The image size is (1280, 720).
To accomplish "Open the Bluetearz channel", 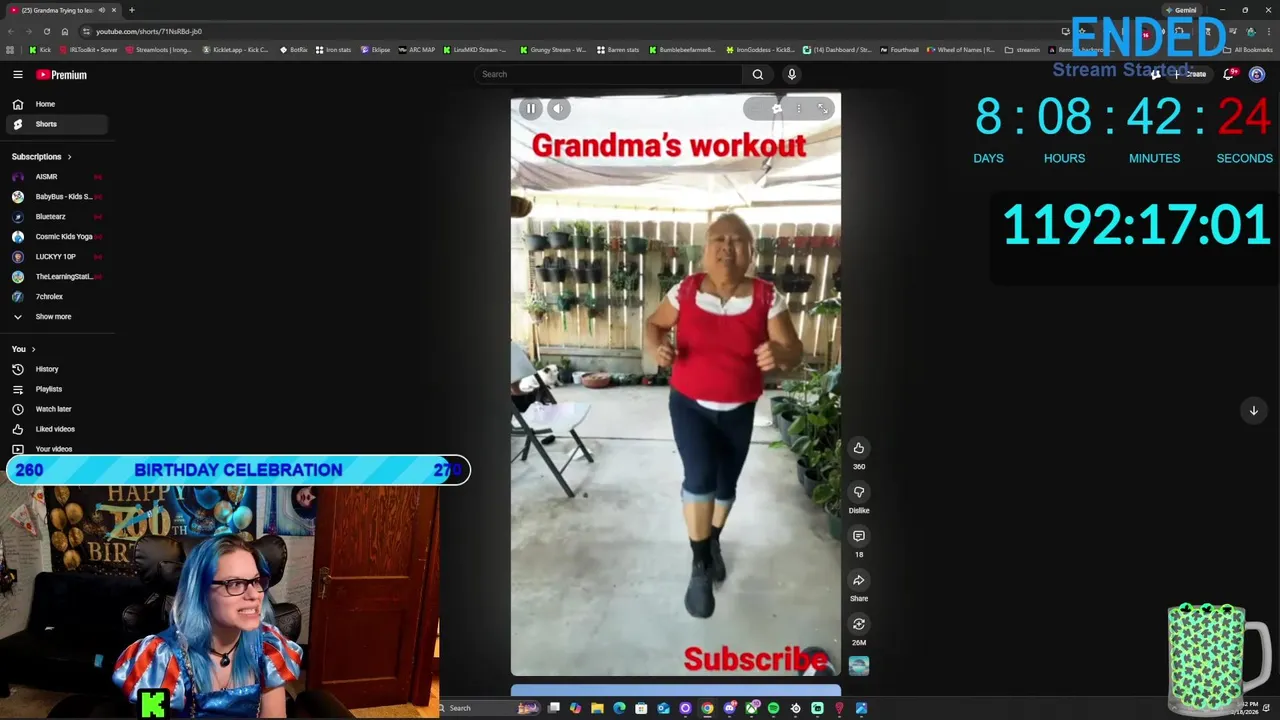I will pos(55,217).
